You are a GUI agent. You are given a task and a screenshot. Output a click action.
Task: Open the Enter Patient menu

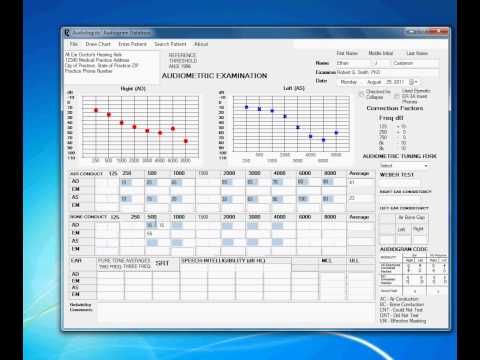pos(132,44)
